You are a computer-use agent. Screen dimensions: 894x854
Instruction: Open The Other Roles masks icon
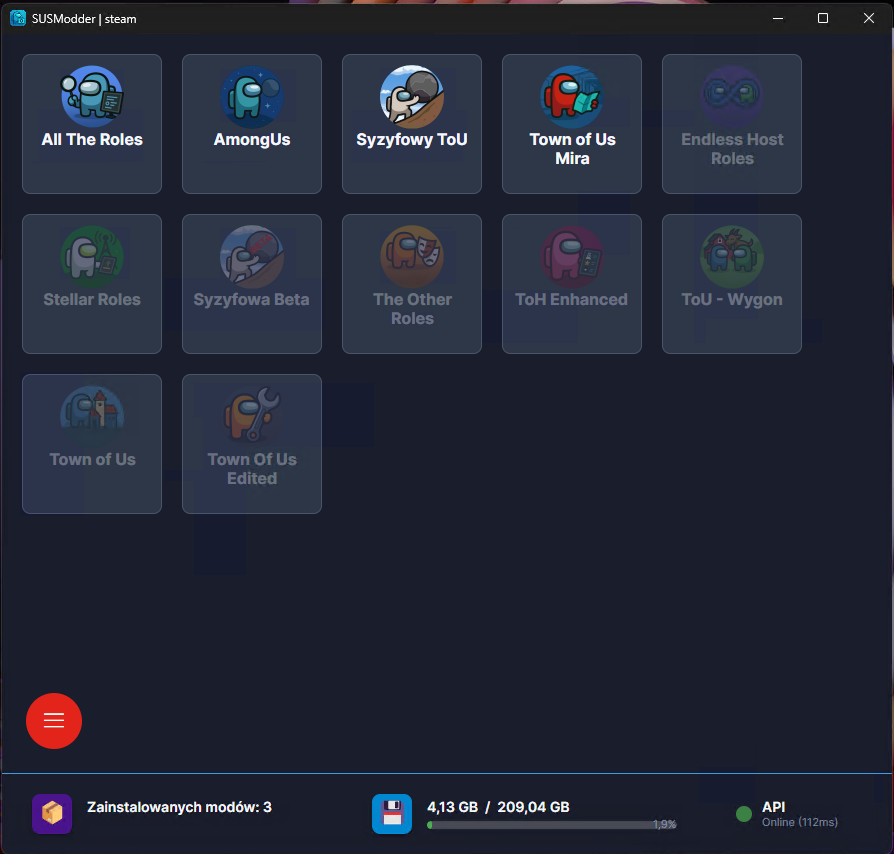pyautogui.click(x=412, y=256)
